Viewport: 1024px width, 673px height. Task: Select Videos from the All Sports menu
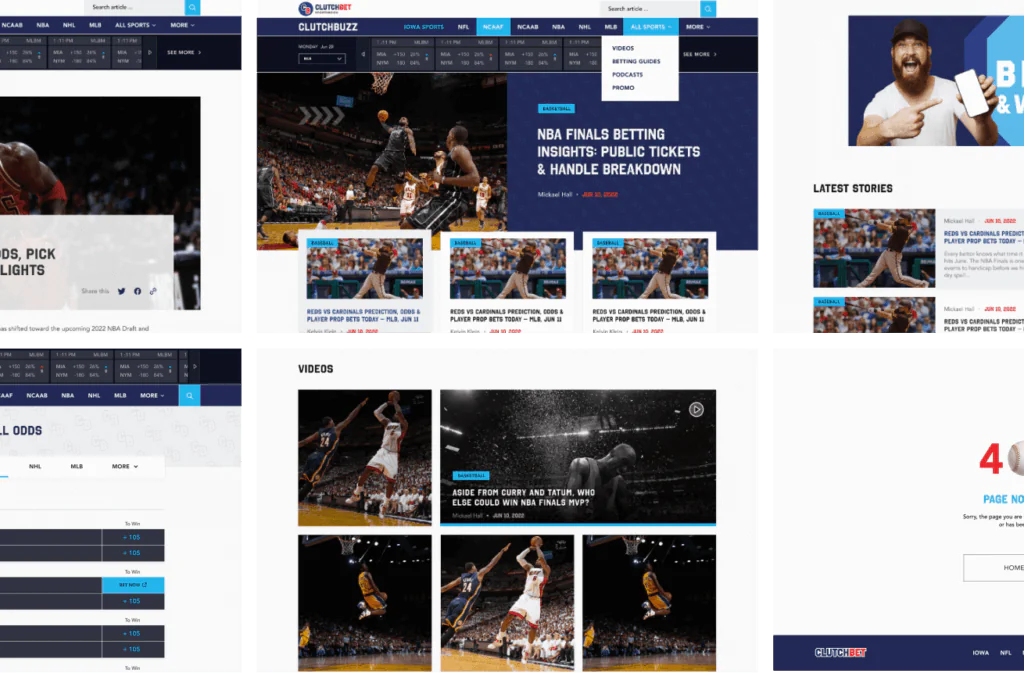click(622, 48)
